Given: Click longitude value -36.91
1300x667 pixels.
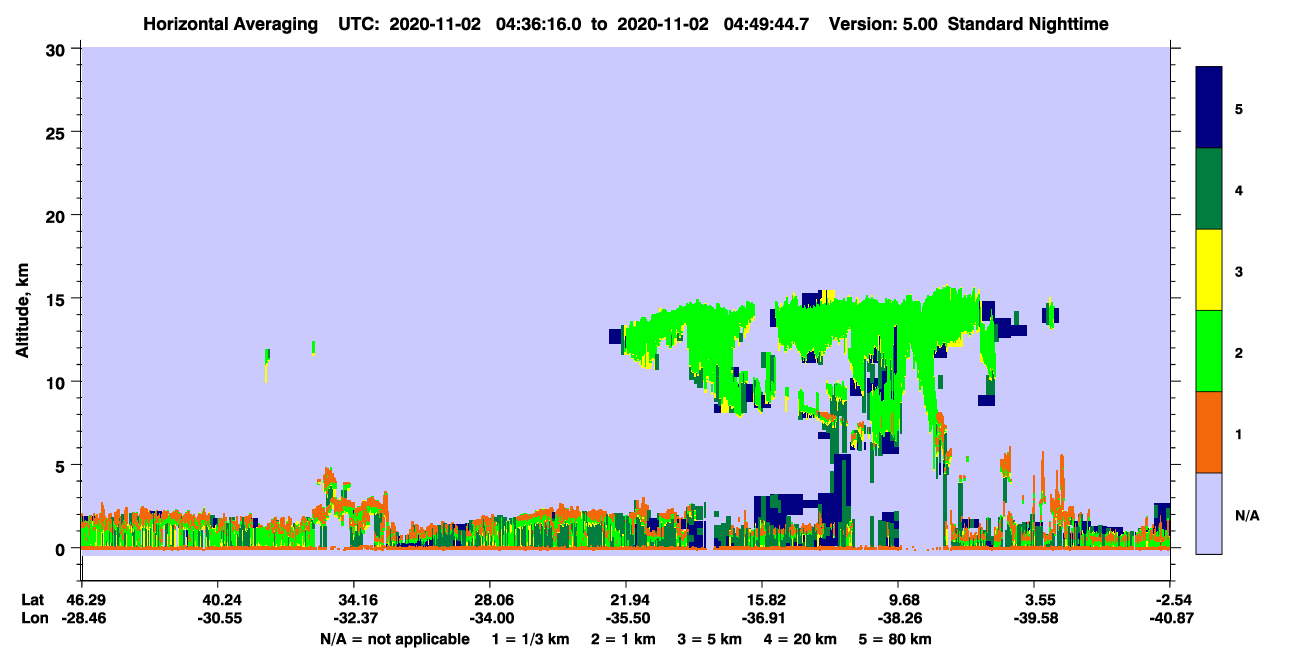Looking at the screenshot, I should 762,618.
